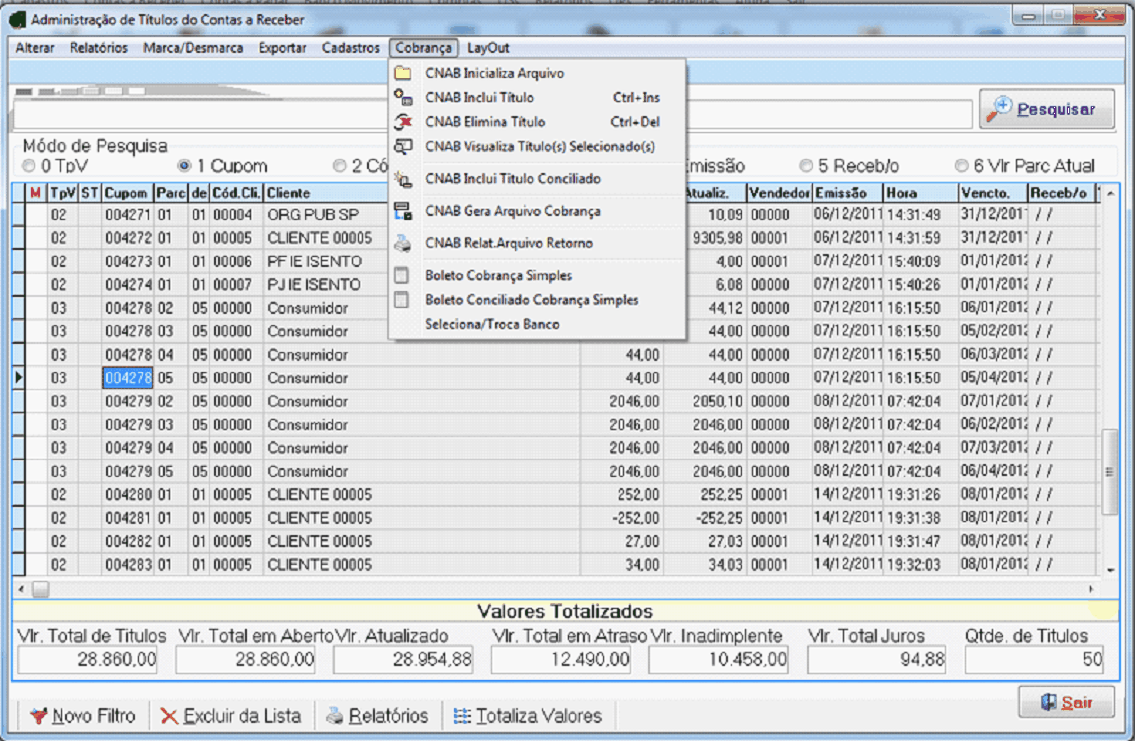
Task: Click the Pesquisar button
Action: 1046,110
